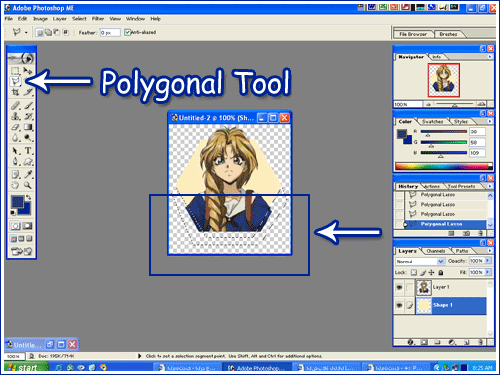500x375 pixels.
Task: Toggle Lock image pixels brush icon
Action: tap(423, 273)
